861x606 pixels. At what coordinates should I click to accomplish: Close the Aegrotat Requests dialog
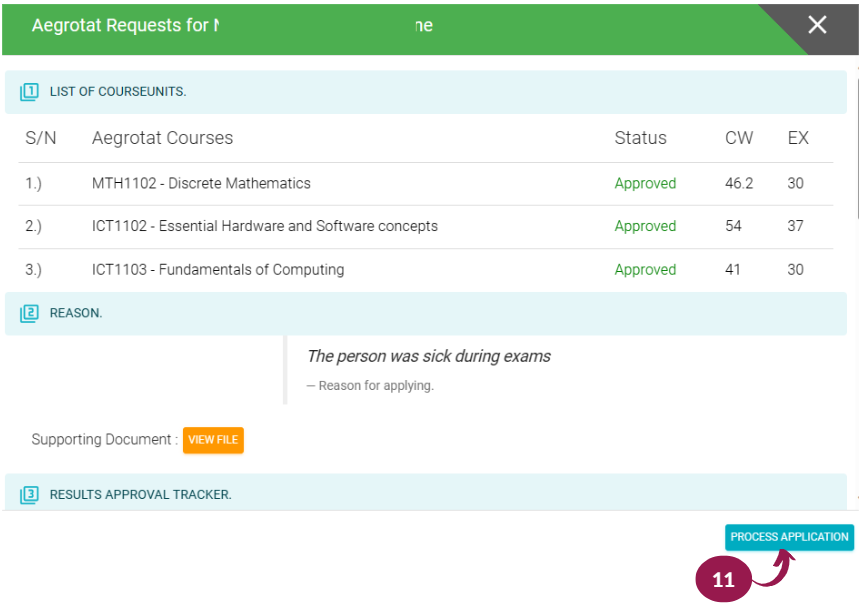coord(817,26)
